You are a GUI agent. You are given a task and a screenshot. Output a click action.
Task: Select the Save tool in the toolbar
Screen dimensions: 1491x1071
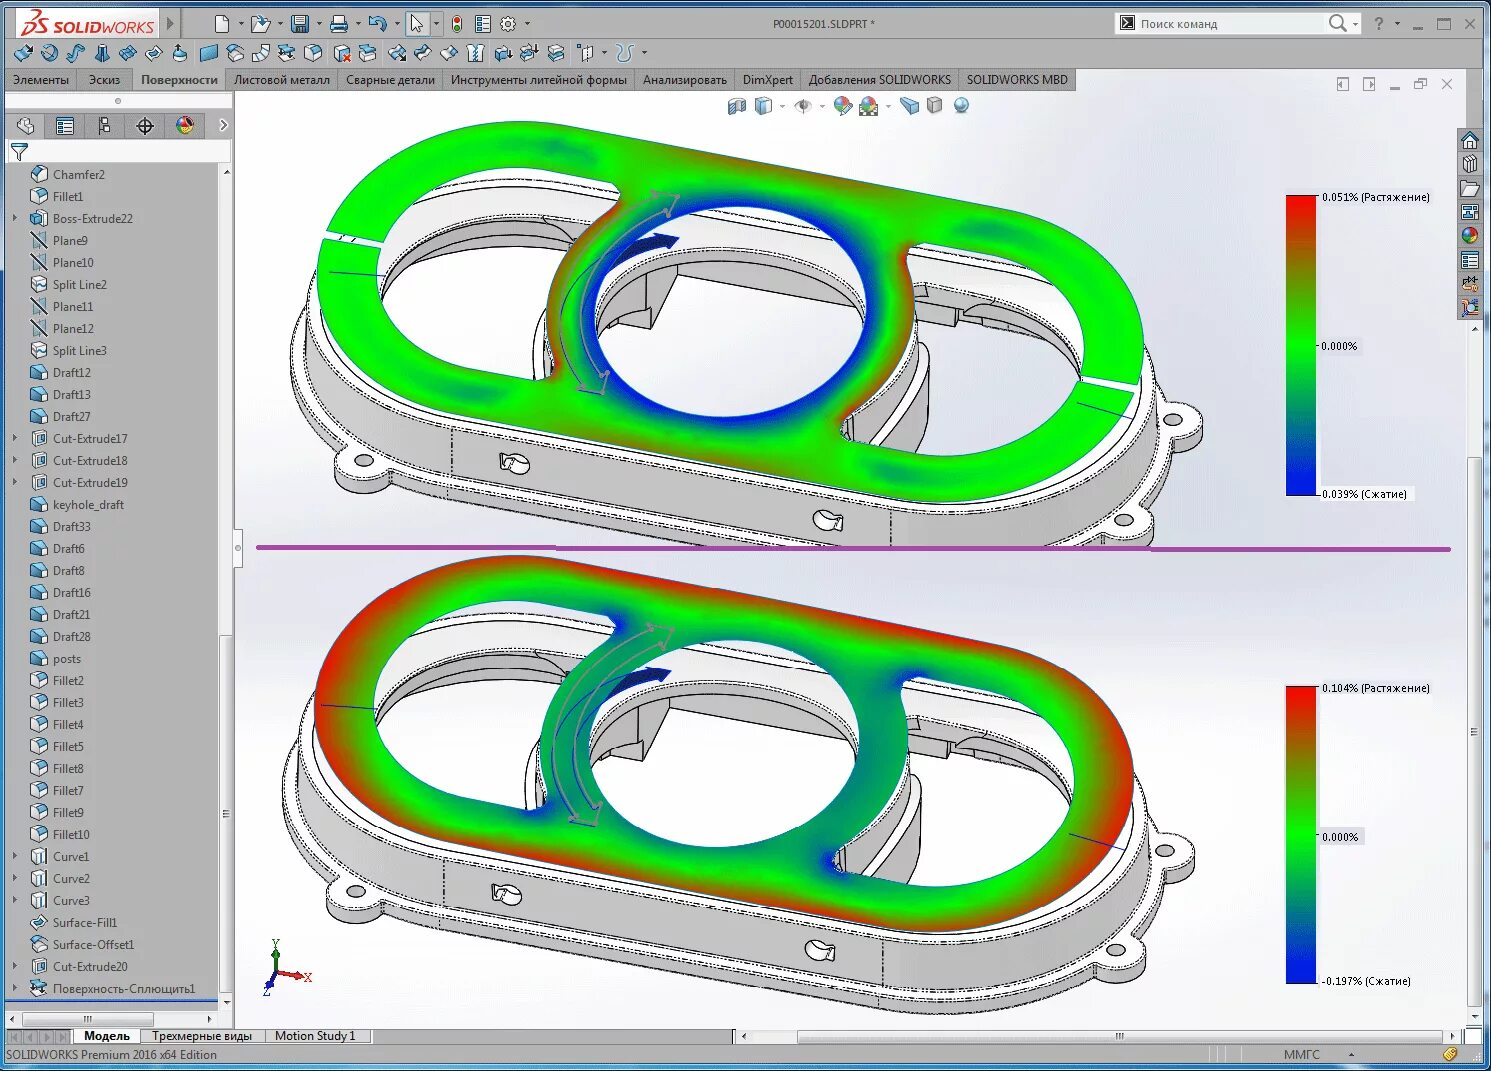coord(300,23)
